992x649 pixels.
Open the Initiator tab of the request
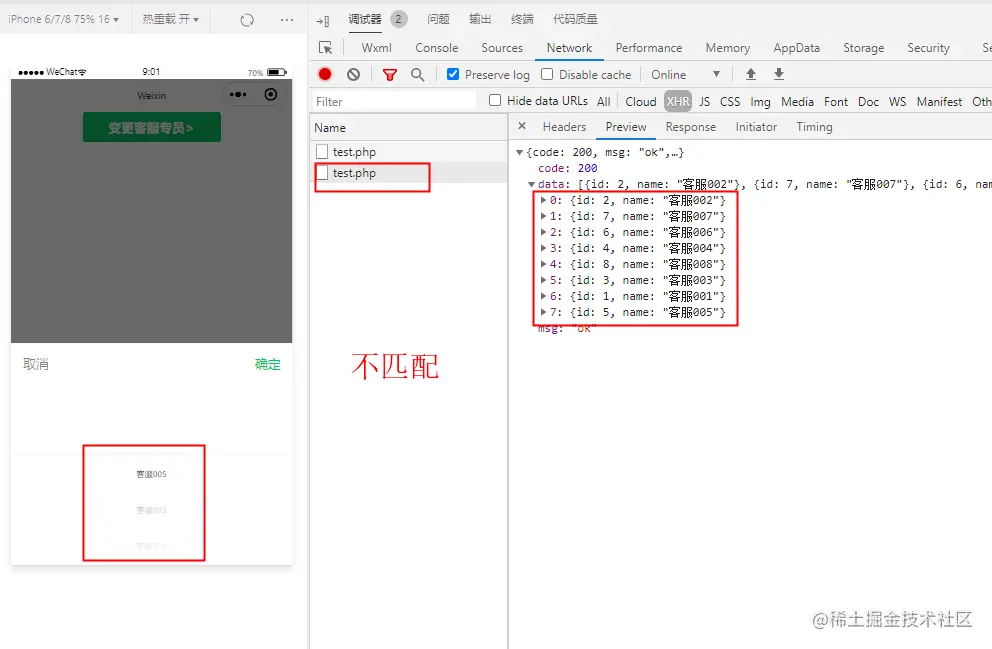[756, 127]
